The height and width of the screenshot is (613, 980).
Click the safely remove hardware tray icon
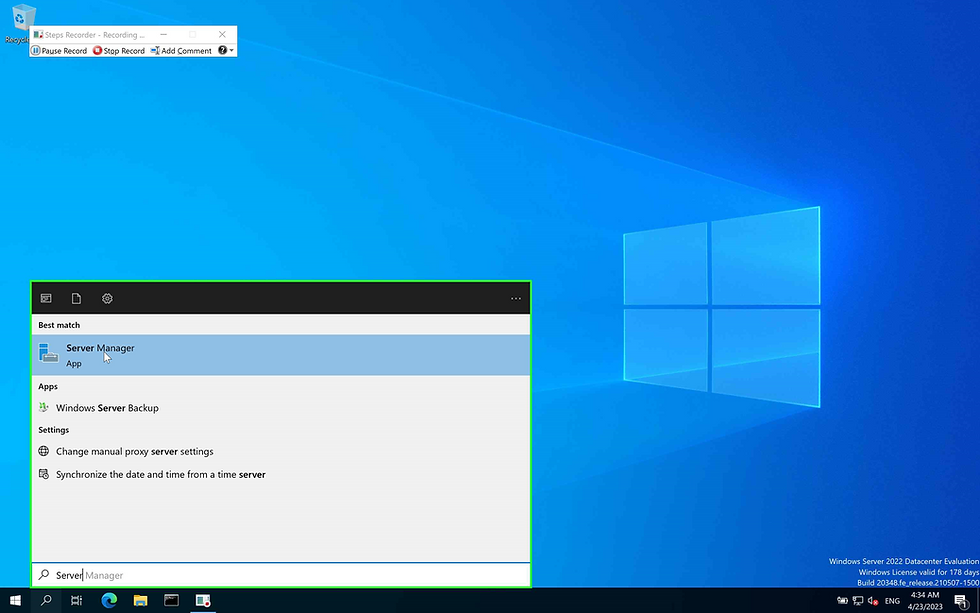pyautogui.click(x=842, y=601)
